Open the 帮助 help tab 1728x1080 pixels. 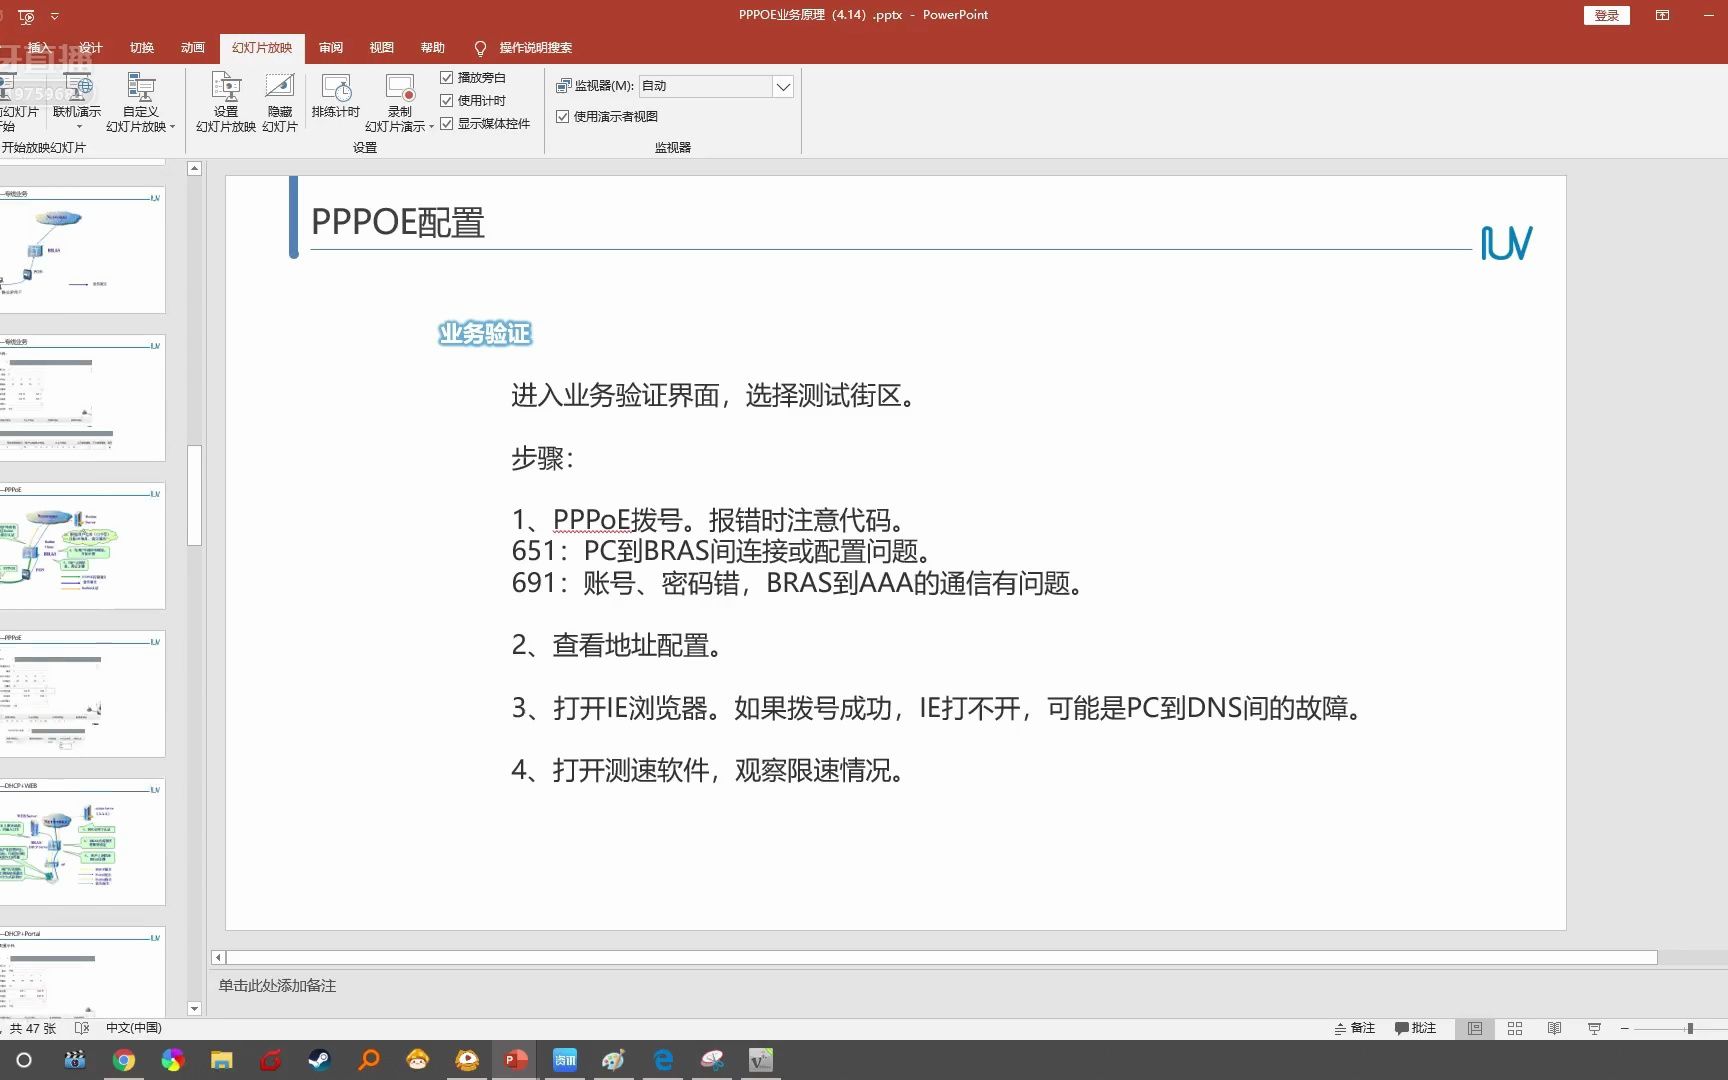[433, 48]
